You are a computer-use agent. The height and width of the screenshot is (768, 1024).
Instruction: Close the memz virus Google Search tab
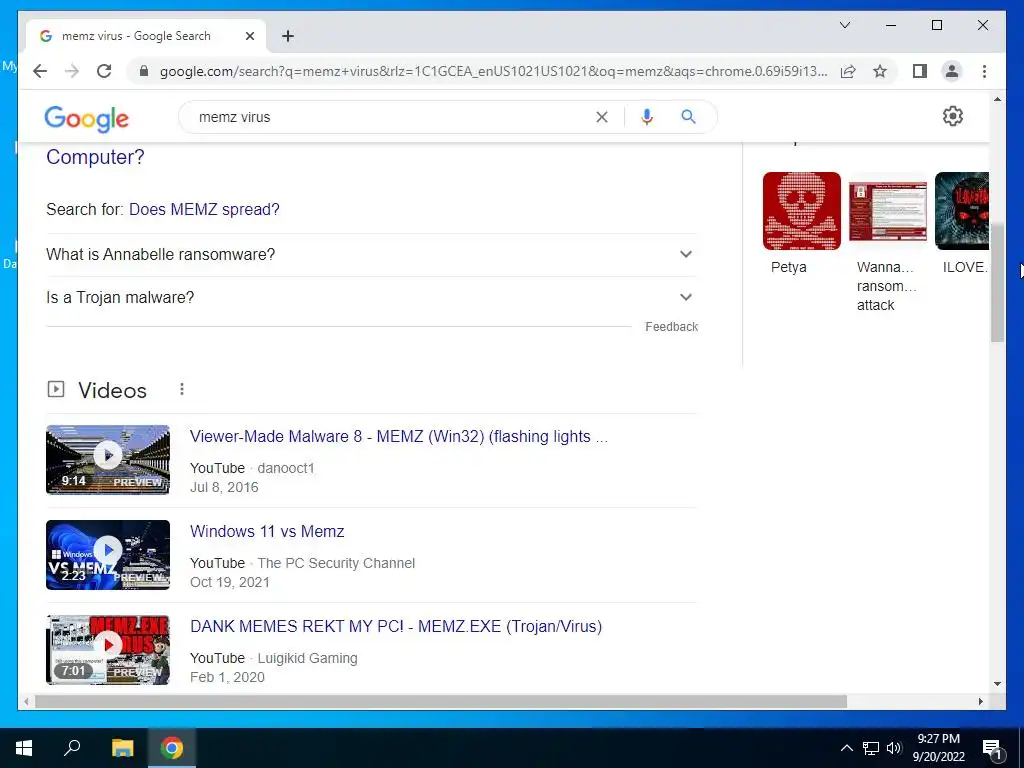click(249, 36)
